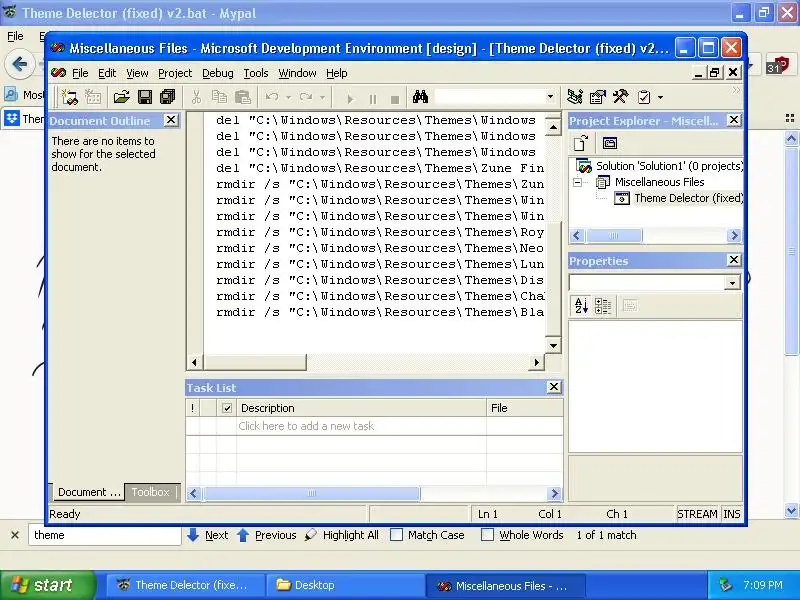This screenshot has height=600, width=800.
Task: Open the Tools menu
Action: (x=256, y=73)
